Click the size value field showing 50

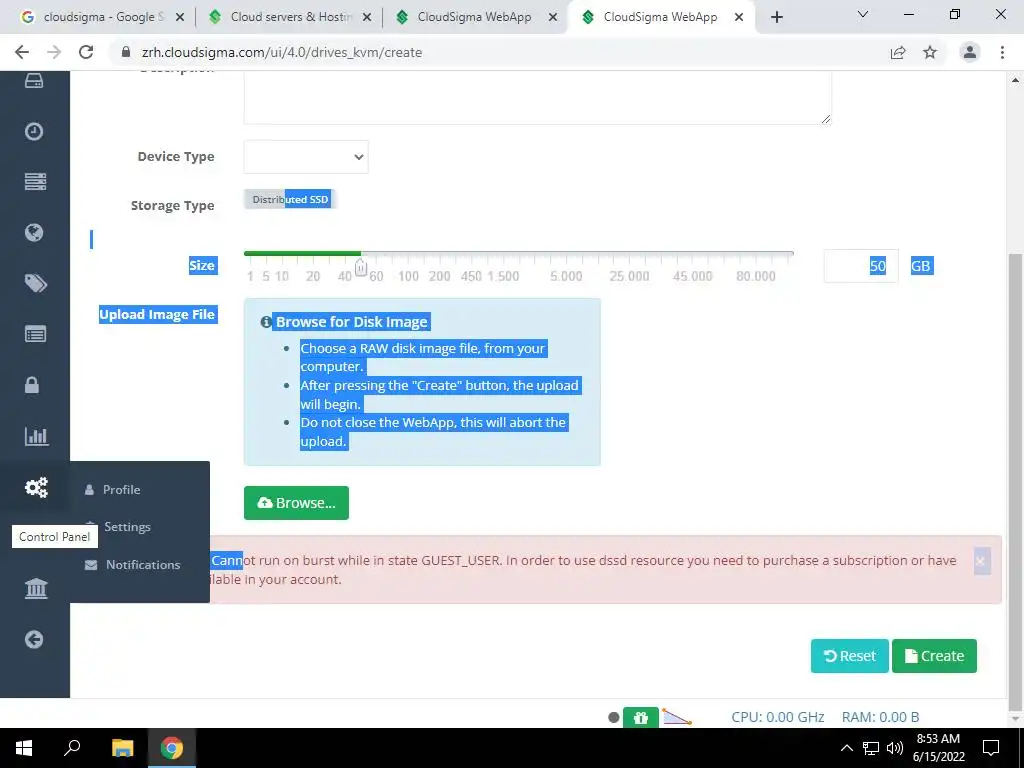point(861,266)
